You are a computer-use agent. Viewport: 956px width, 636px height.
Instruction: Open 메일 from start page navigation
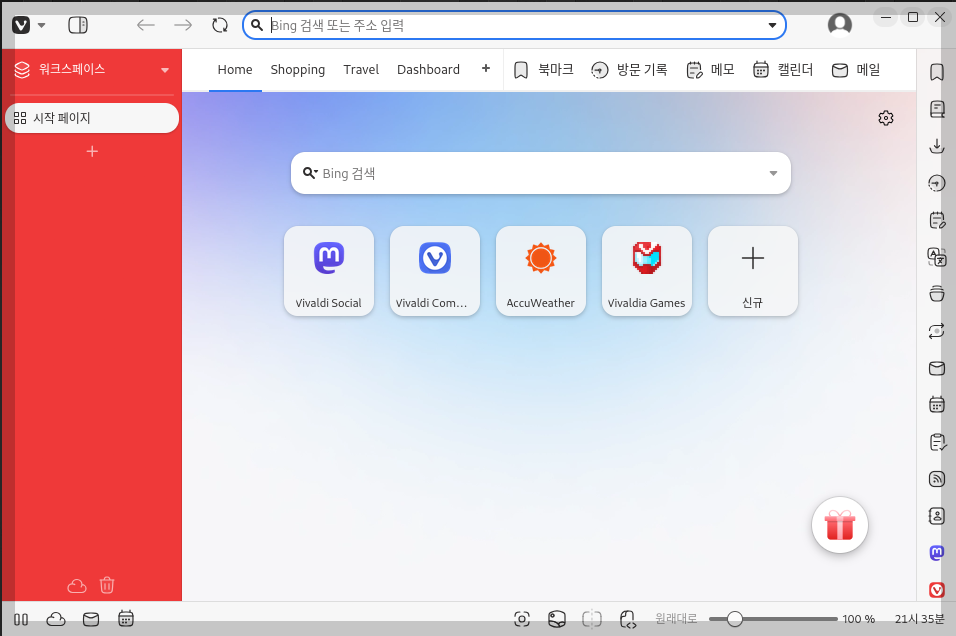(x=856, y=70)
